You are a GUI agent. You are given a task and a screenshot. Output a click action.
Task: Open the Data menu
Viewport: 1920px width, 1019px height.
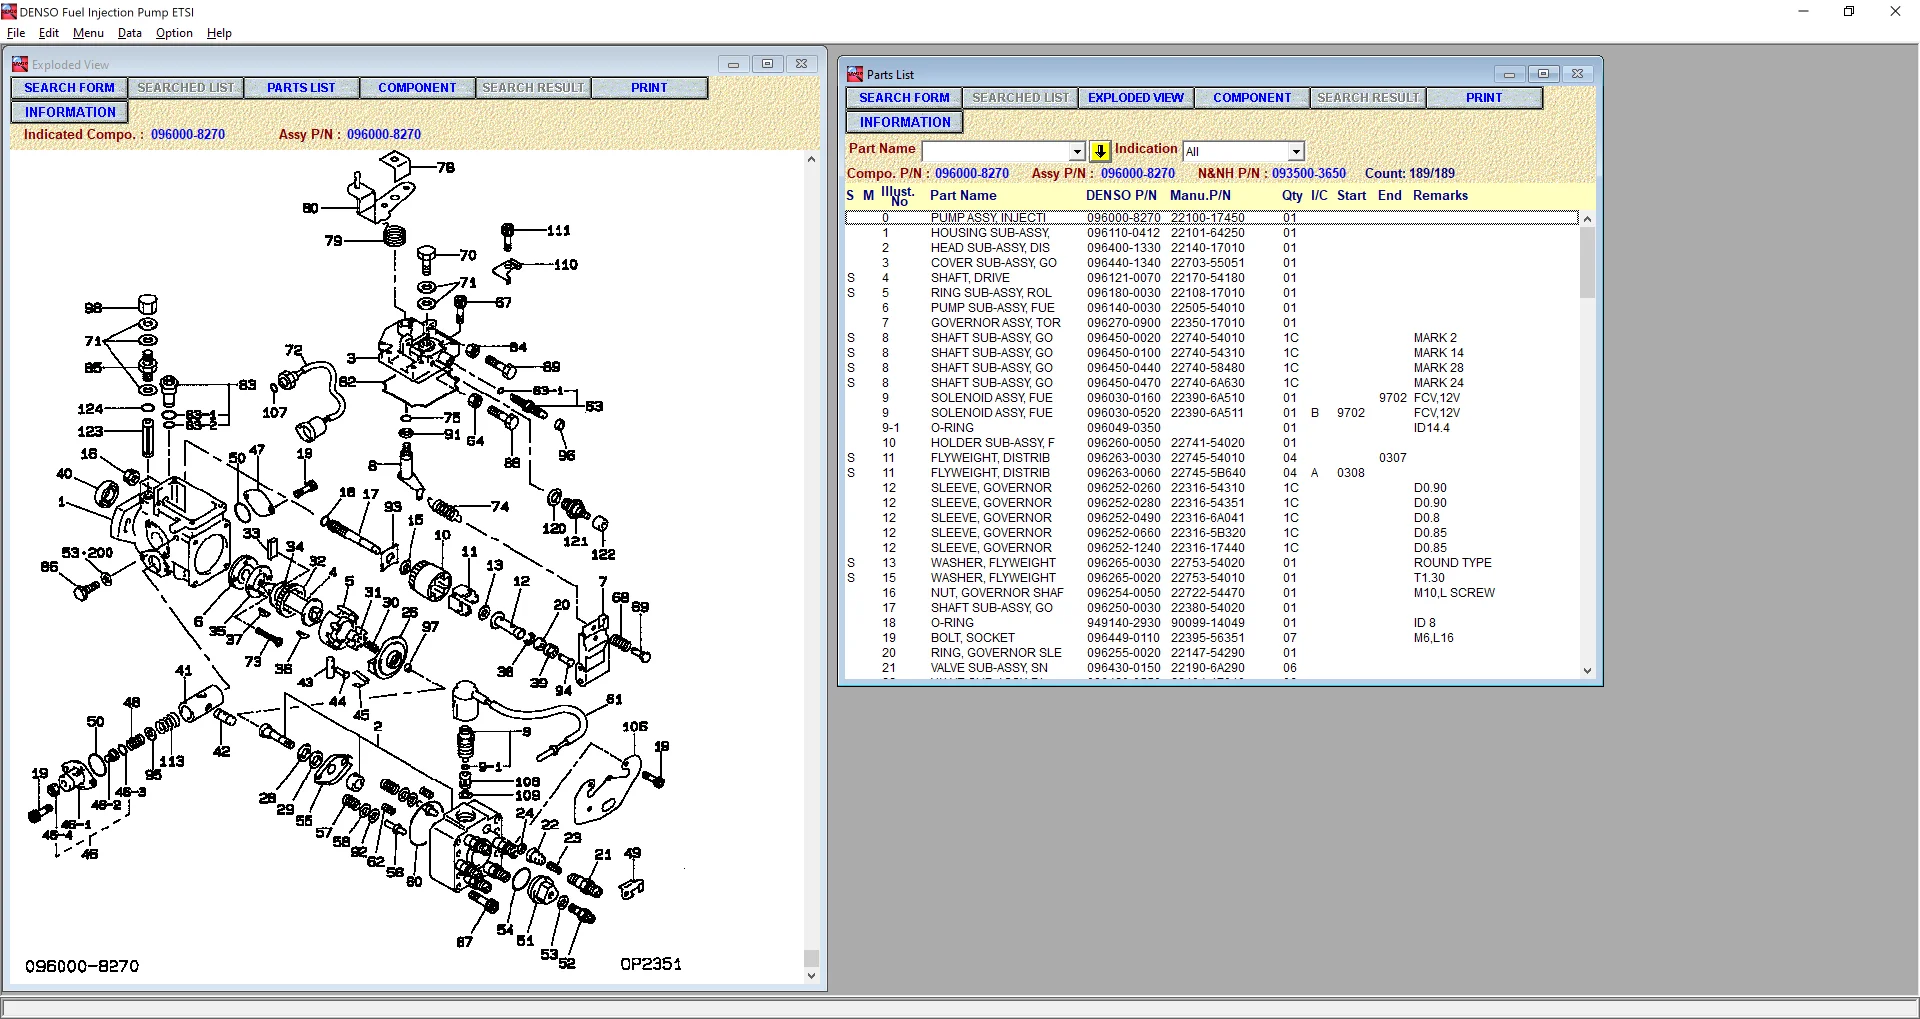tap(130, 33)
